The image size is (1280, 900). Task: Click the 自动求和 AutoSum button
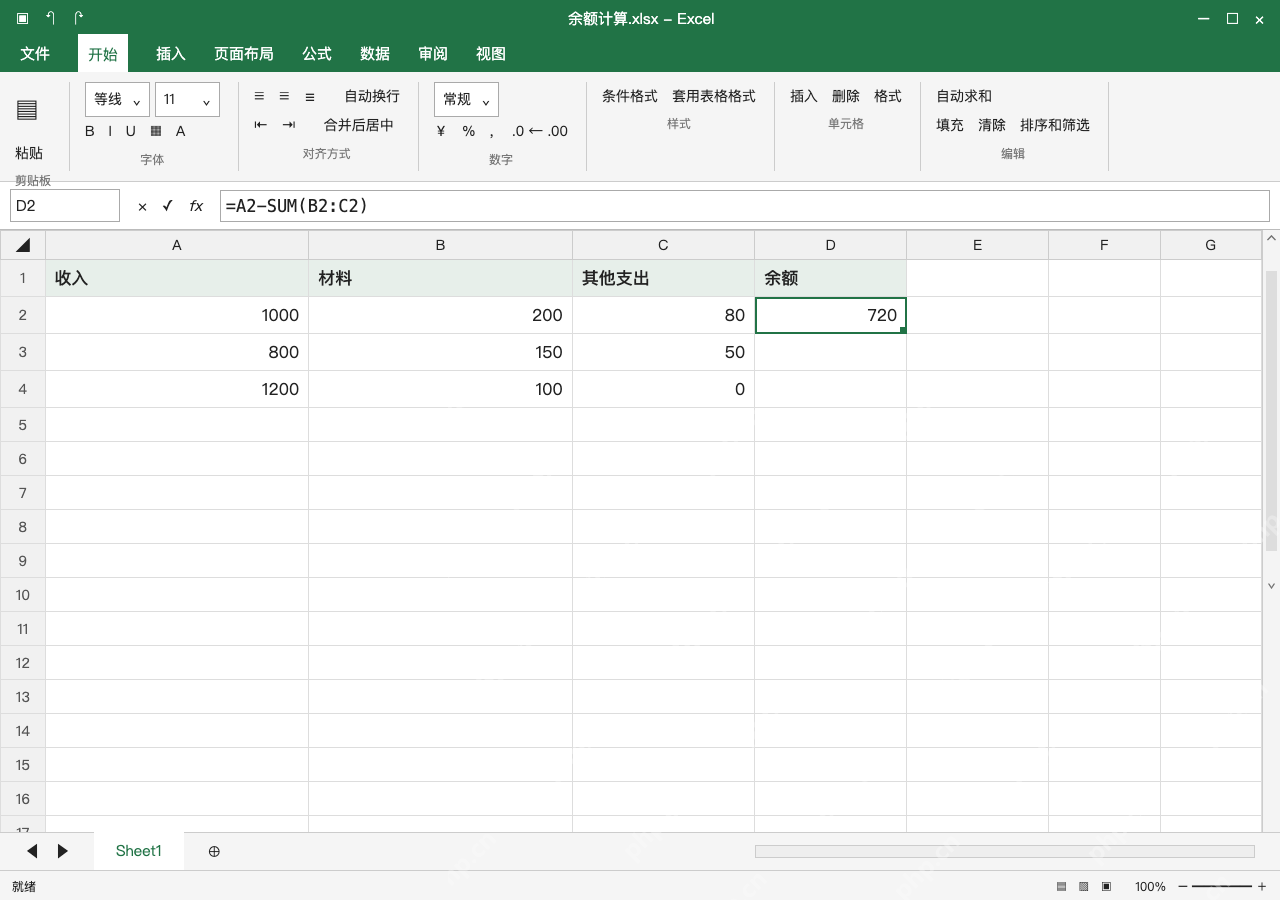click(964, 96)
